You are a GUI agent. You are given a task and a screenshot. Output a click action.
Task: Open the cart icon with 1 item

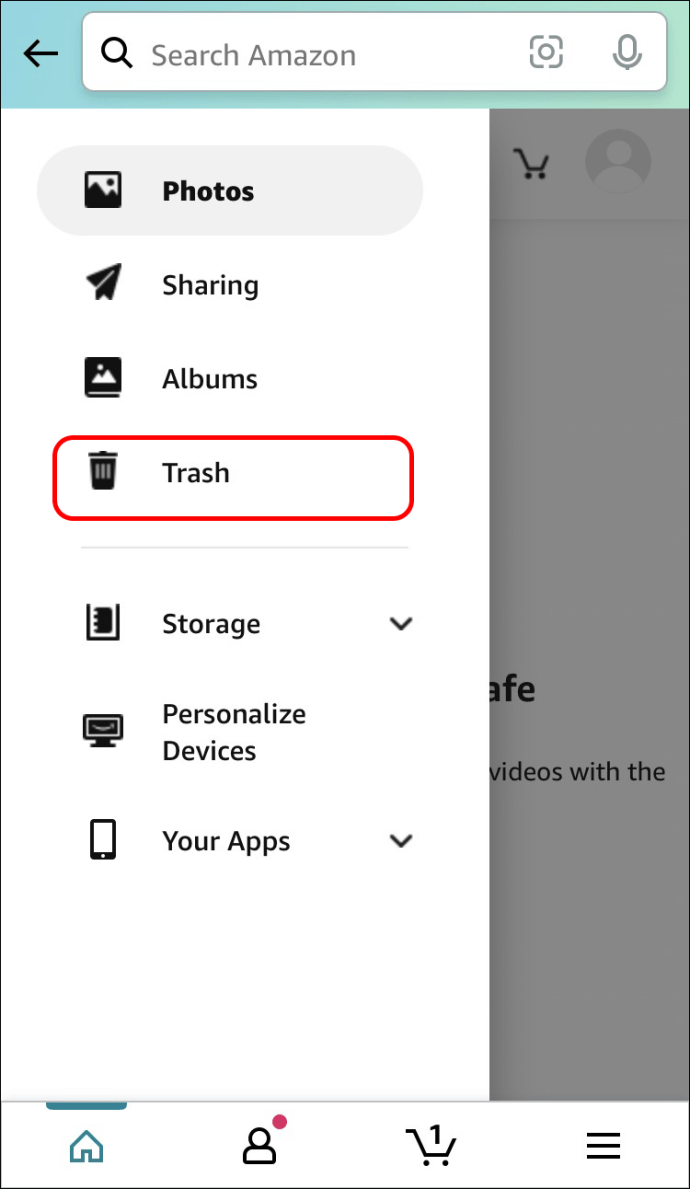click(431, 1145)
